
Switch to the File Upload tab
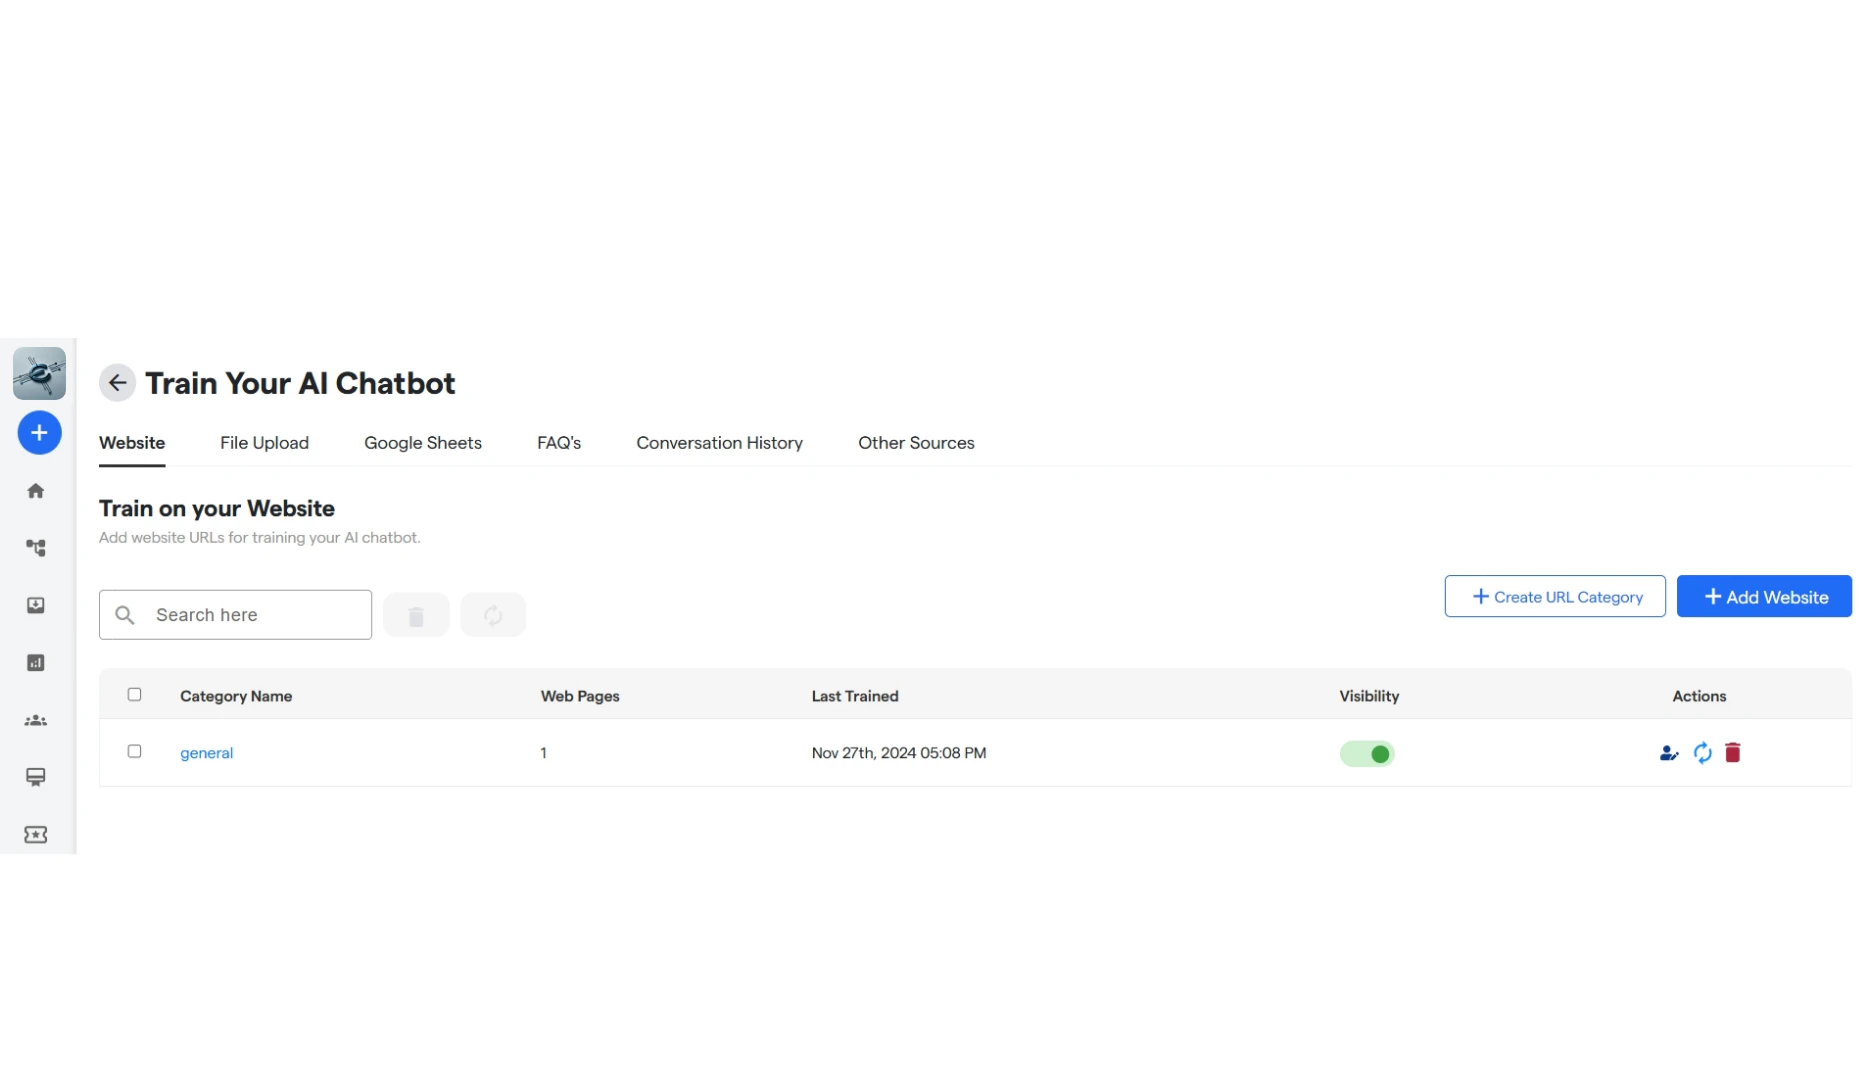264,443
